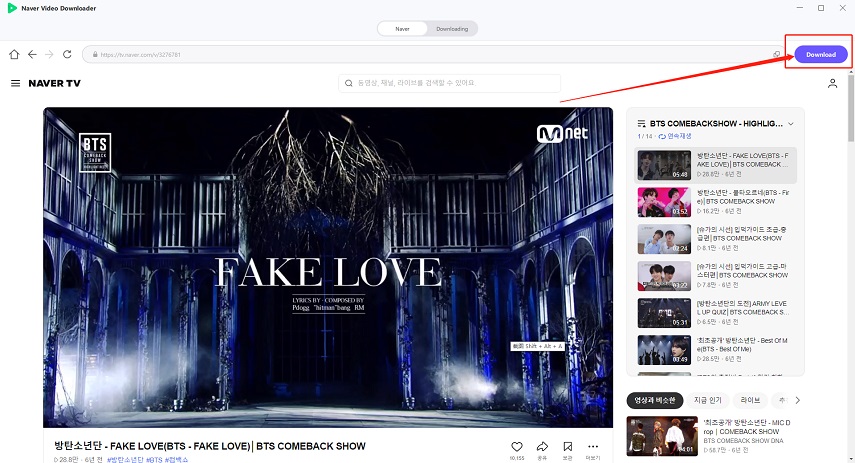Show more category chips with right chevron

pyautogui.click(x=797, y=400)
